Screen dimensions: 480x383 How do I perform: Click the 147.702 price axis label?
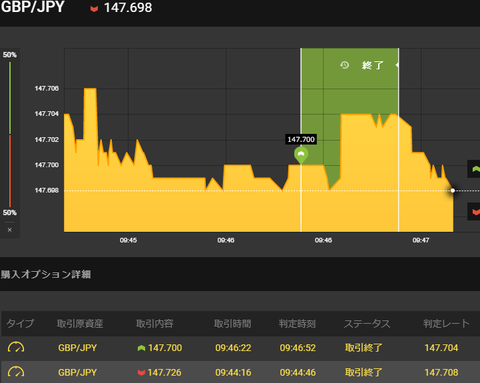(x=47, y=139)
